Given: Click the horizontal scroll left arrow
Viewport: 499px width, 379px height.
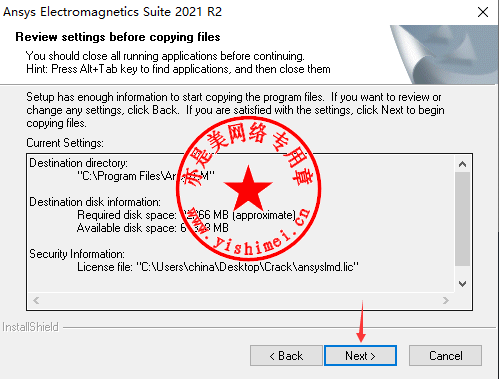Looking at the screenshot, I should click(x=36, y=301).
